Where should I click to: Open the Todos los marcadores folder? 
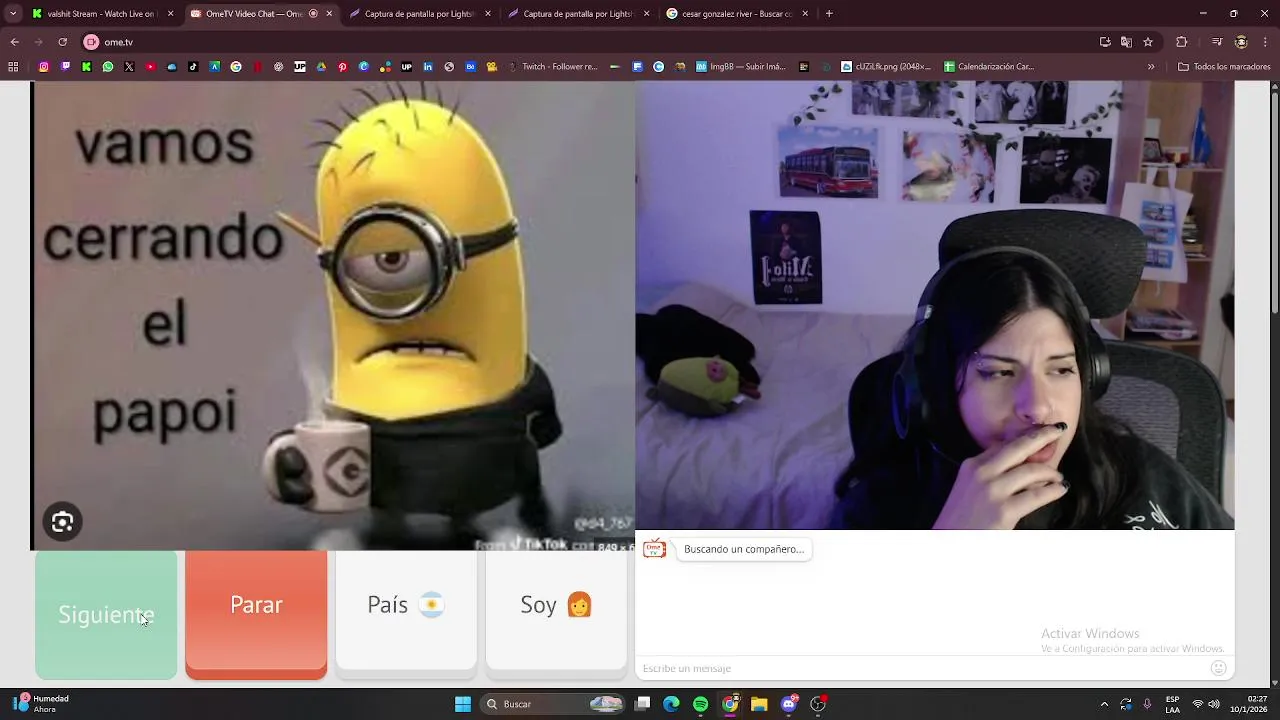click(1224, 67)
